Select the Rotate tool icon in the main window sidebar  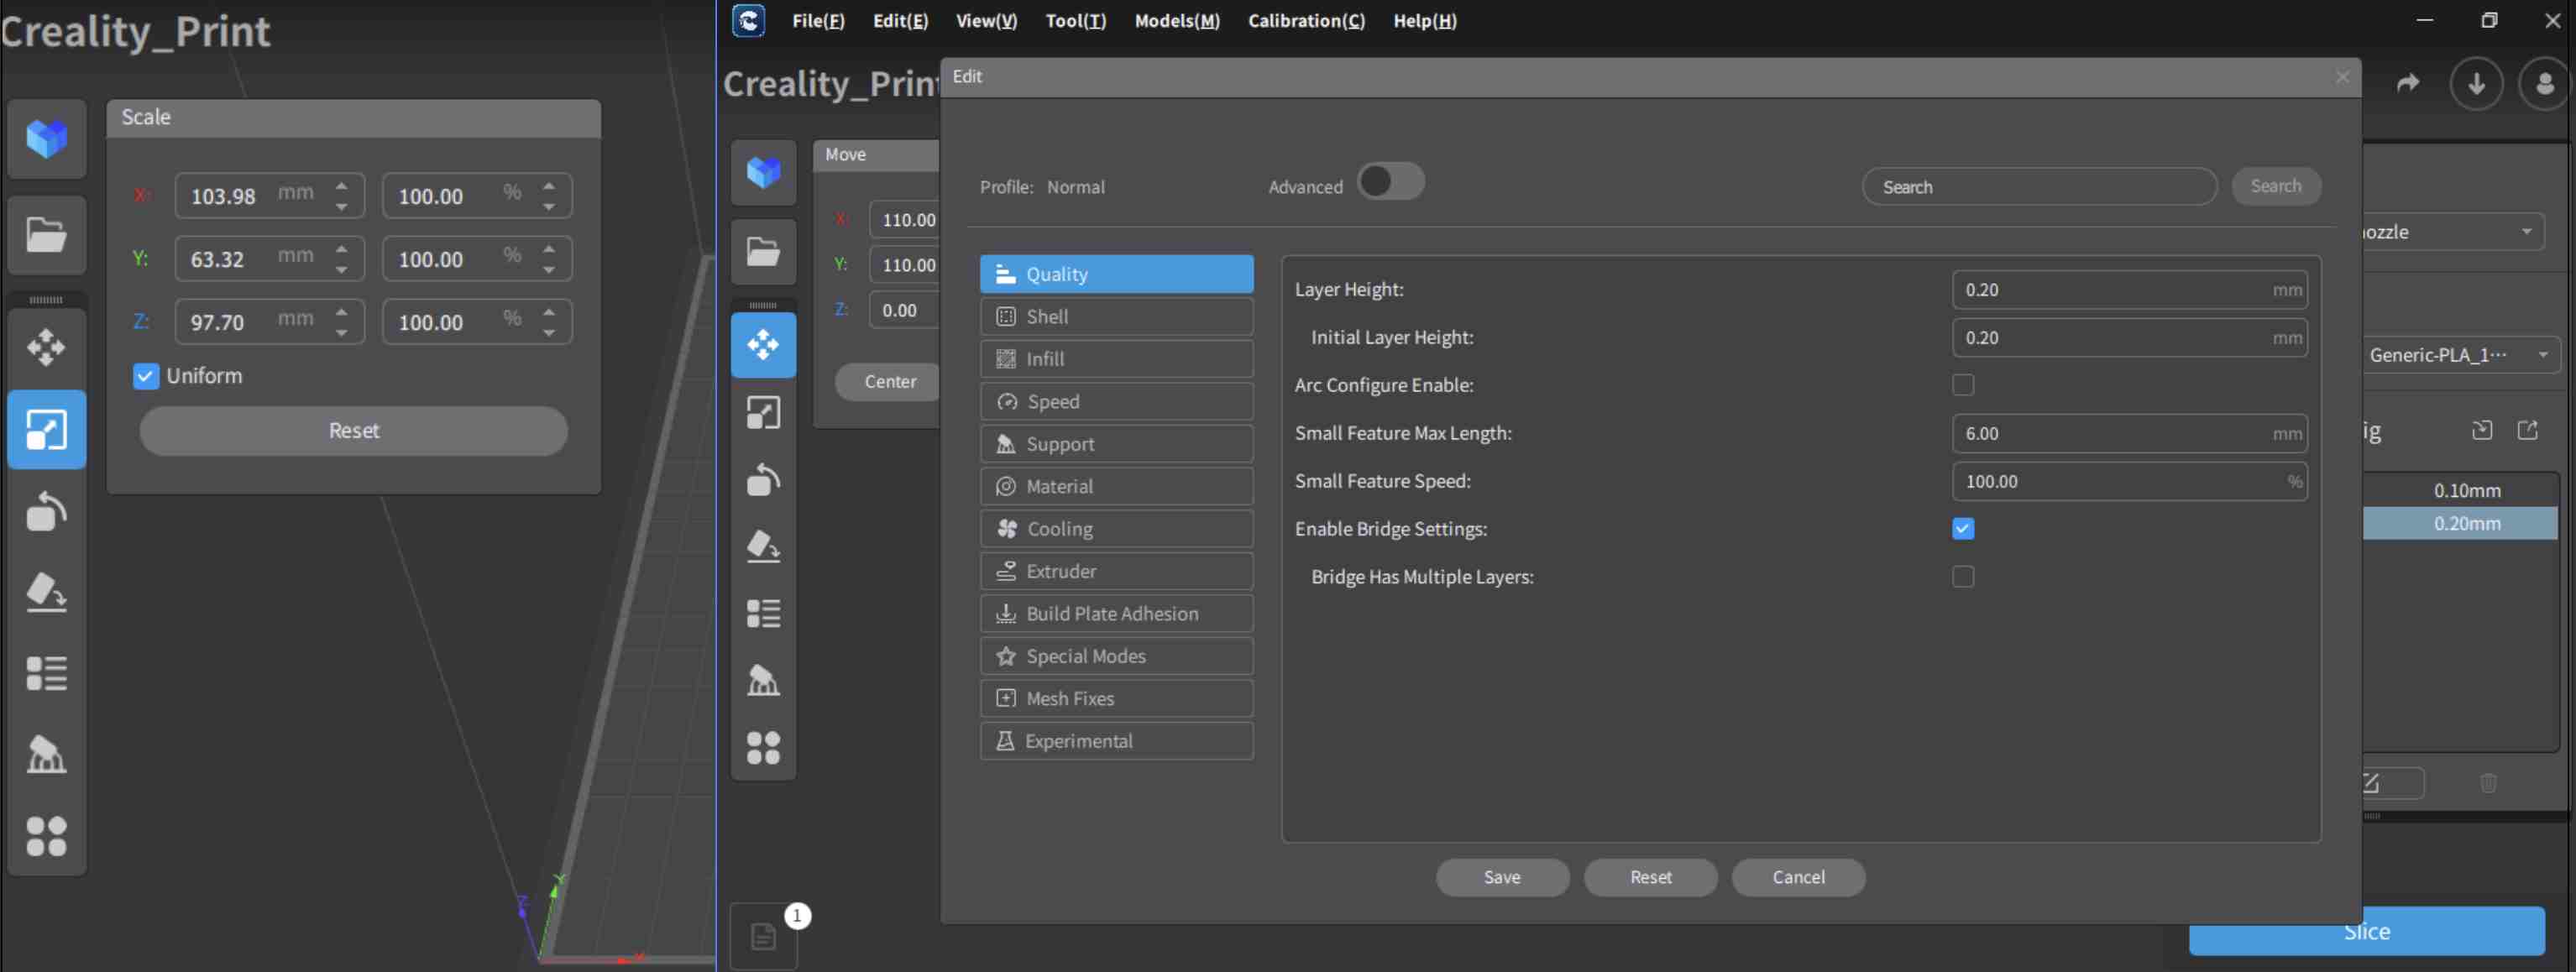[763, 479]
